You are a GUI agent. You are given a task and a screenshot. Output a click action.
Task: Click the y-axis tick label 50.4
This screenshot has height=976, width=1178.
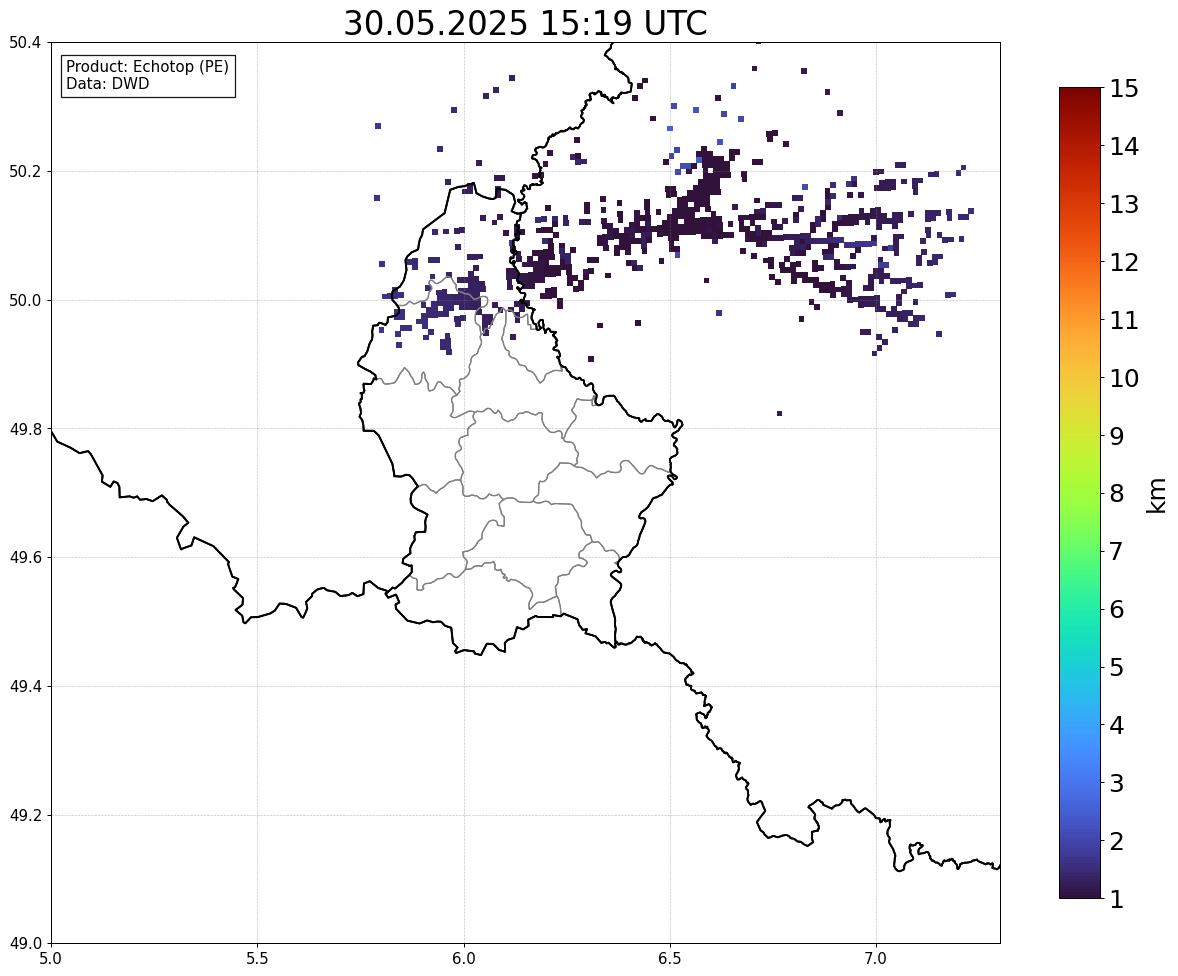(x=25, y=43)
